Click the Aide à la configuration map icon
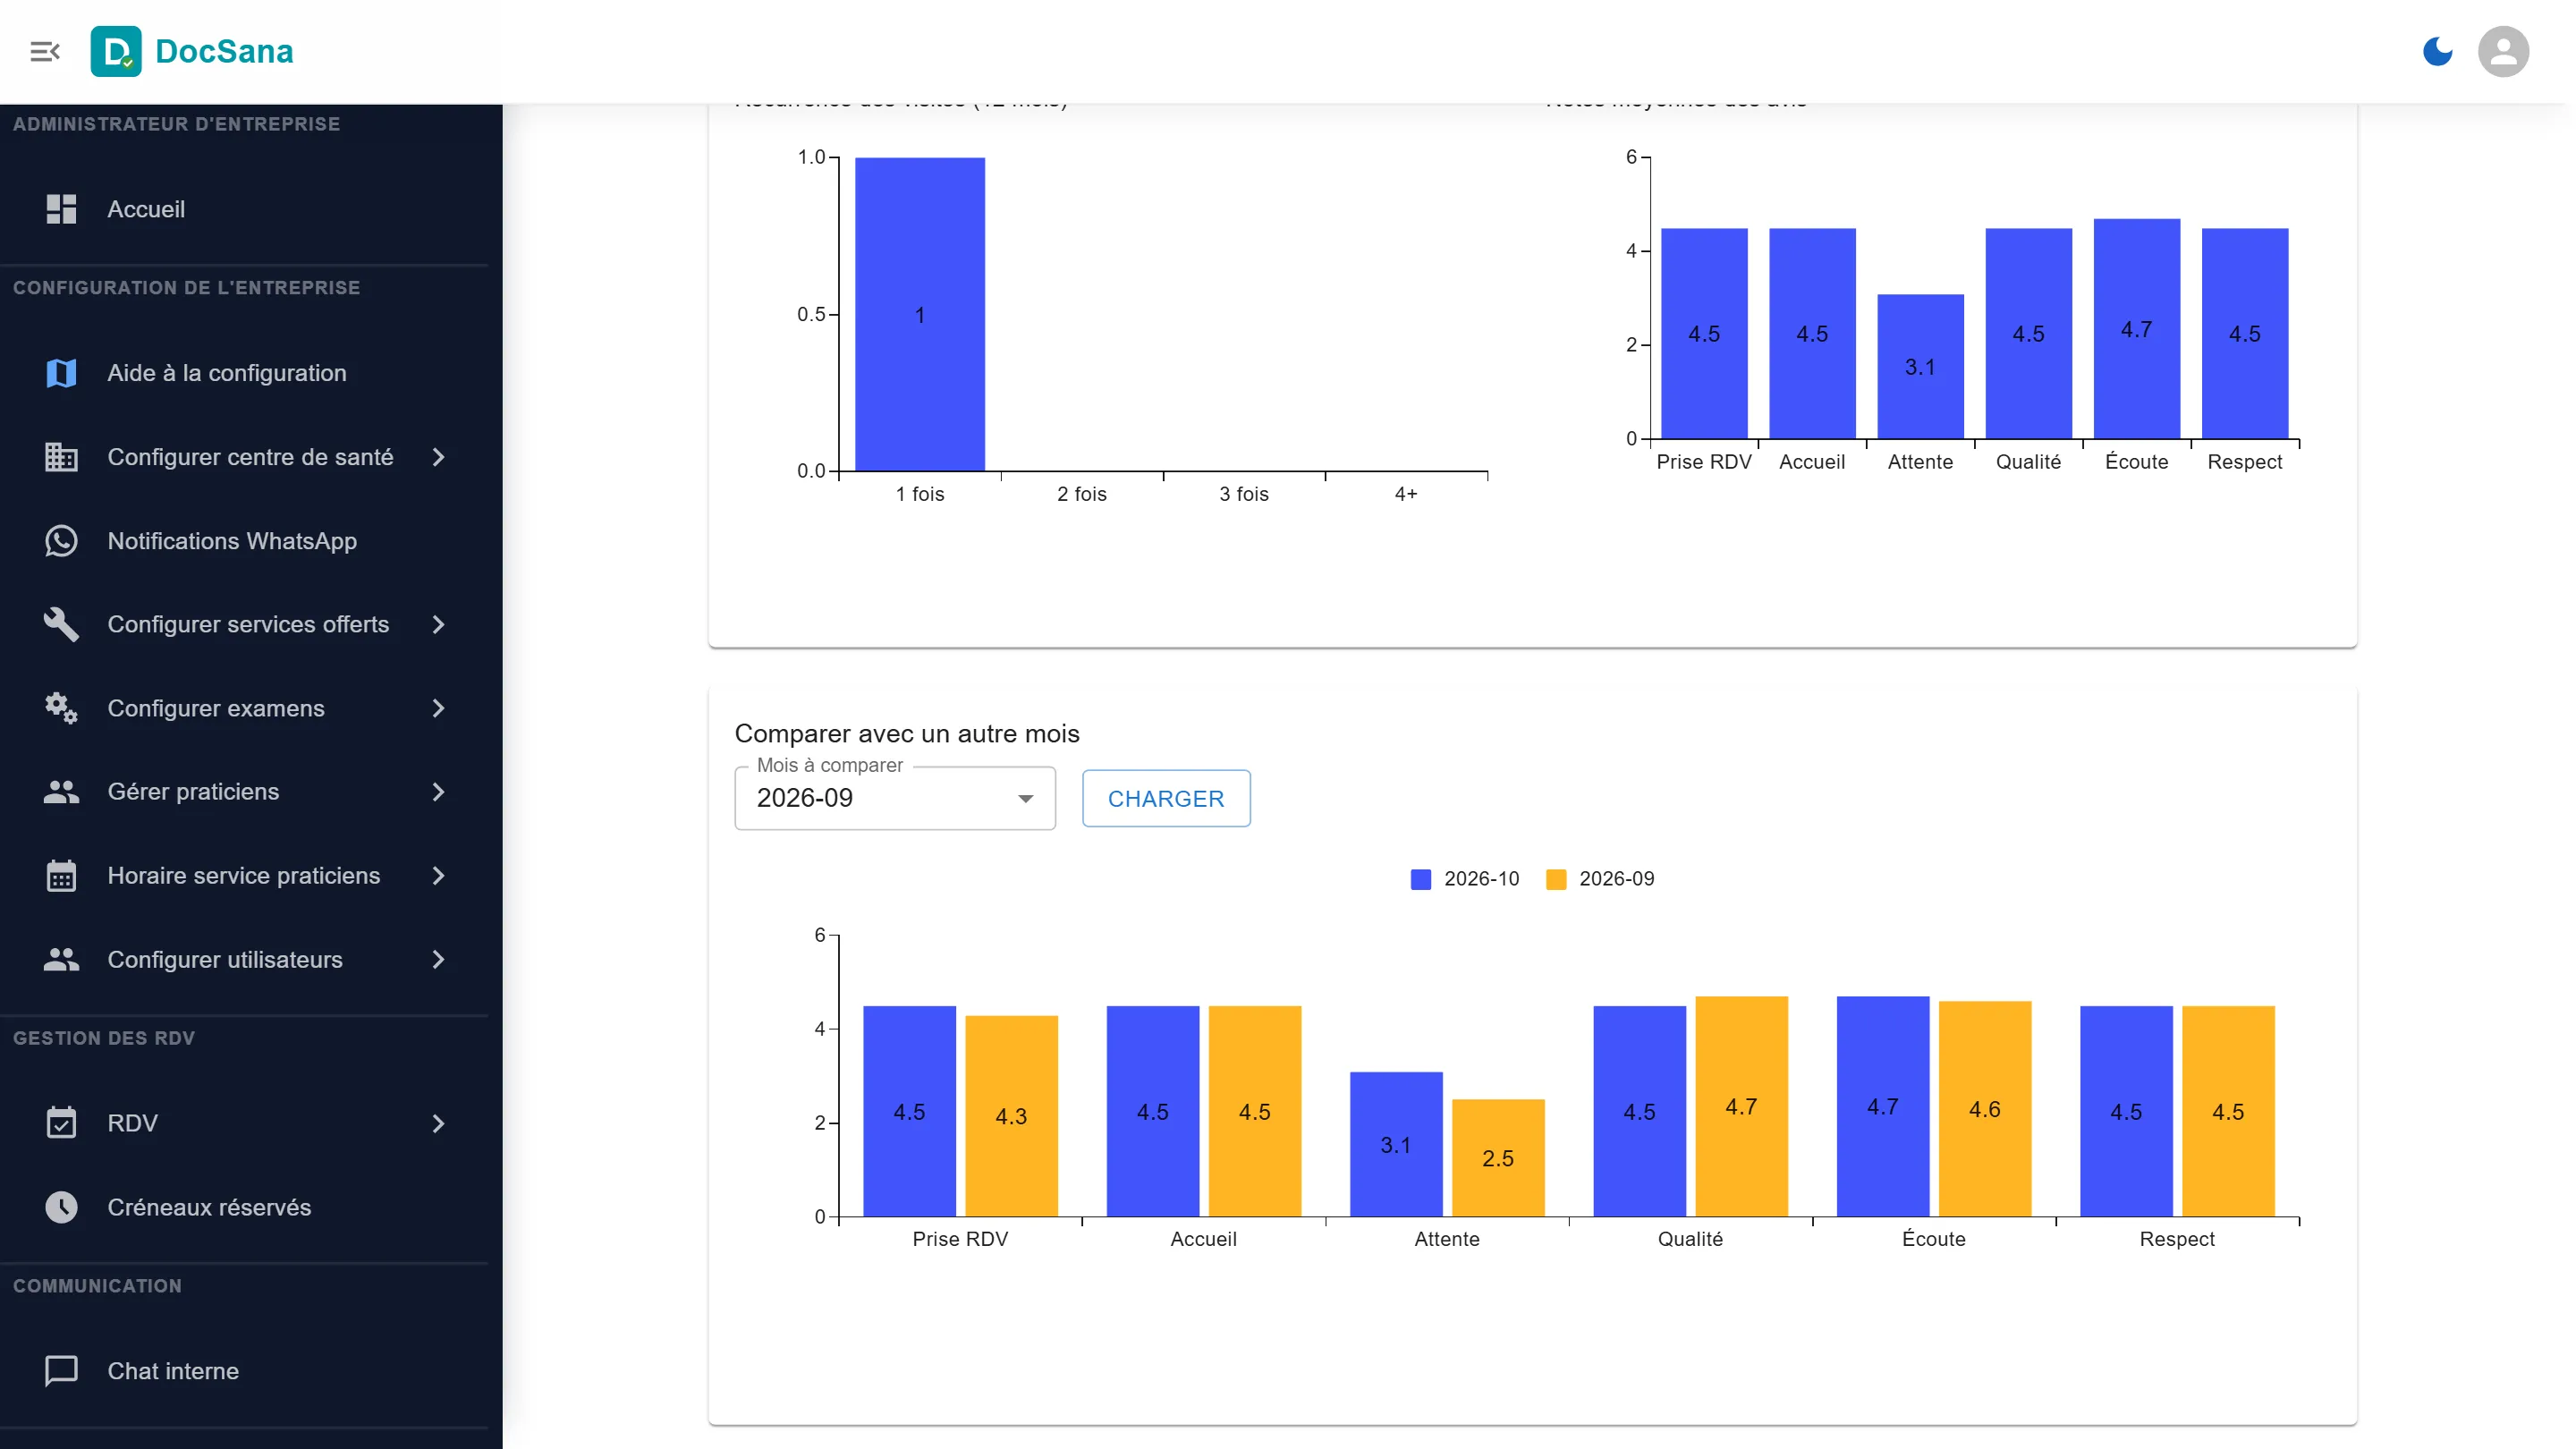The image size is (2576, 1449). [61, 373]
